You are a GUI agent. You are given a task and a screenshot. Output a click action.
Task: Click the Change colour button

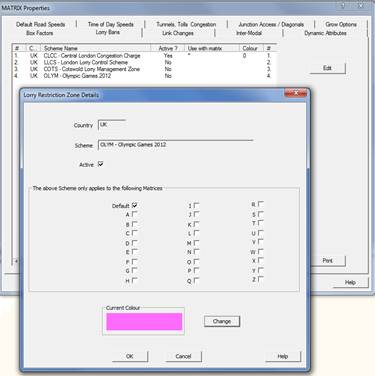(x=222, y=321)
